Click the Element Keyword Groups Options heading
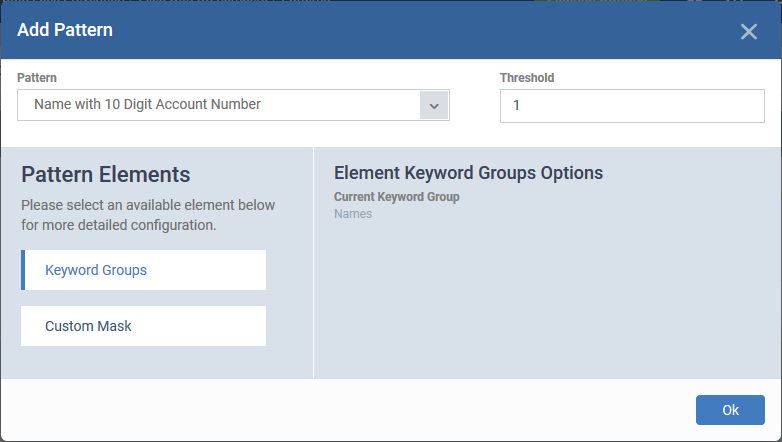Viewport: 782px width, 442px height. click(468, 173)
